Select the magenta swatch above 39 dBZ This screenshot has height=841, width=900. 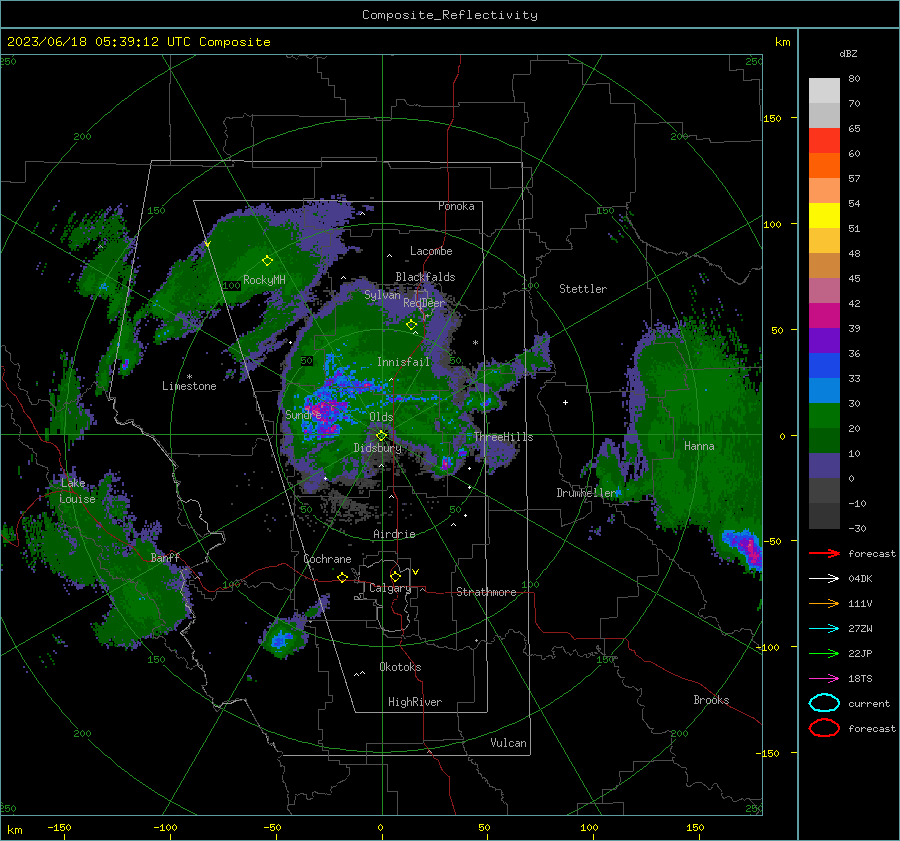click(824, 316)
